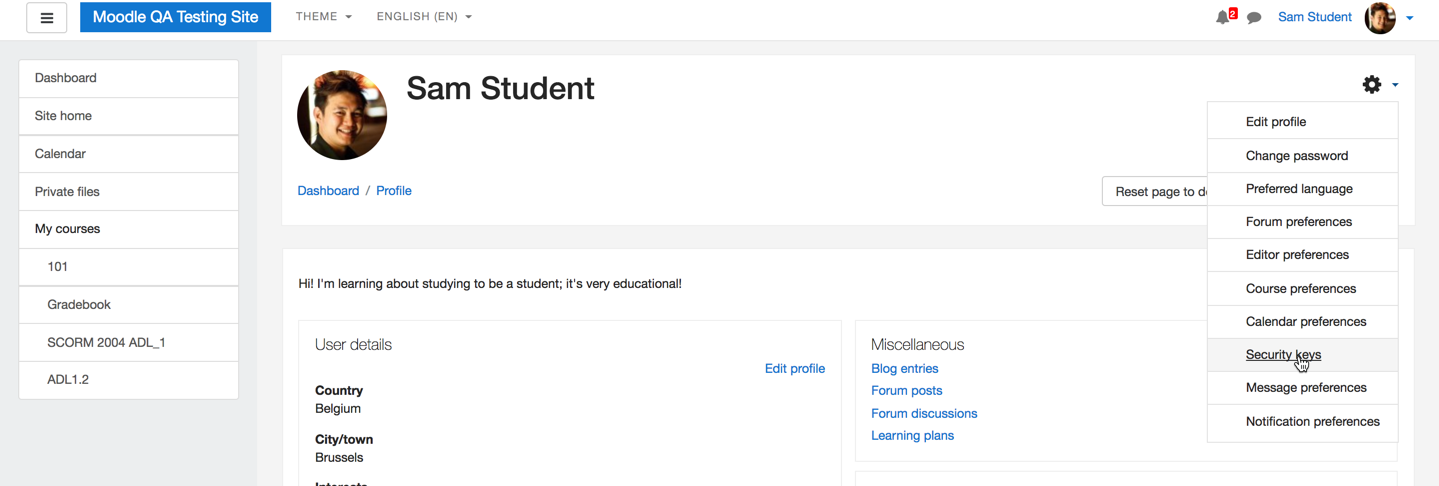
Task: Toggle the hamburger side panel button
Action: 46,17
